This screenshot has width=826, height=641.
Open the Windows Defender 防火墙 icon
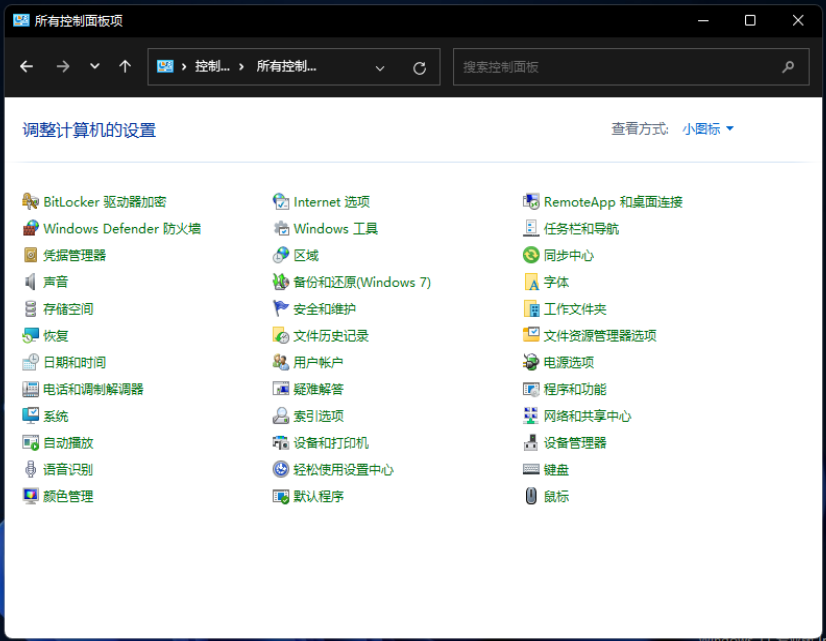click(x=31, y=229)
